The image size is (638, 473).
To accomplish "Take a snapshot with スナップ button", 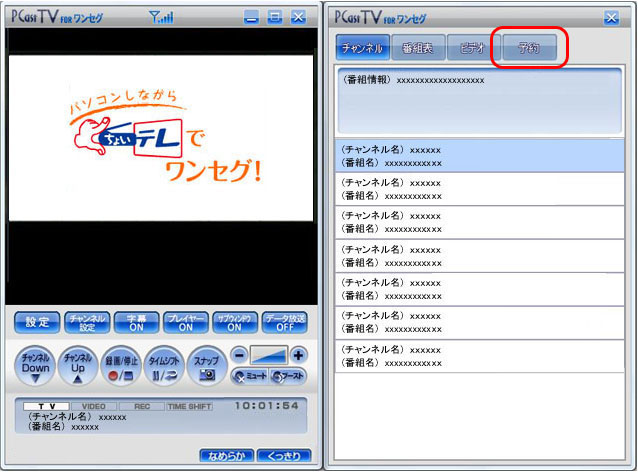I will coord(206,365).
